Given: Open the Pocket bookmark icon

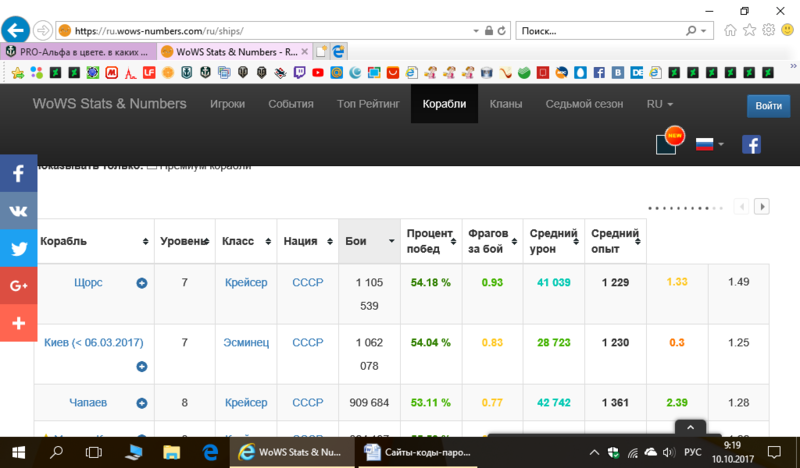Looking at the screenshot, I should tap(392, 72).
